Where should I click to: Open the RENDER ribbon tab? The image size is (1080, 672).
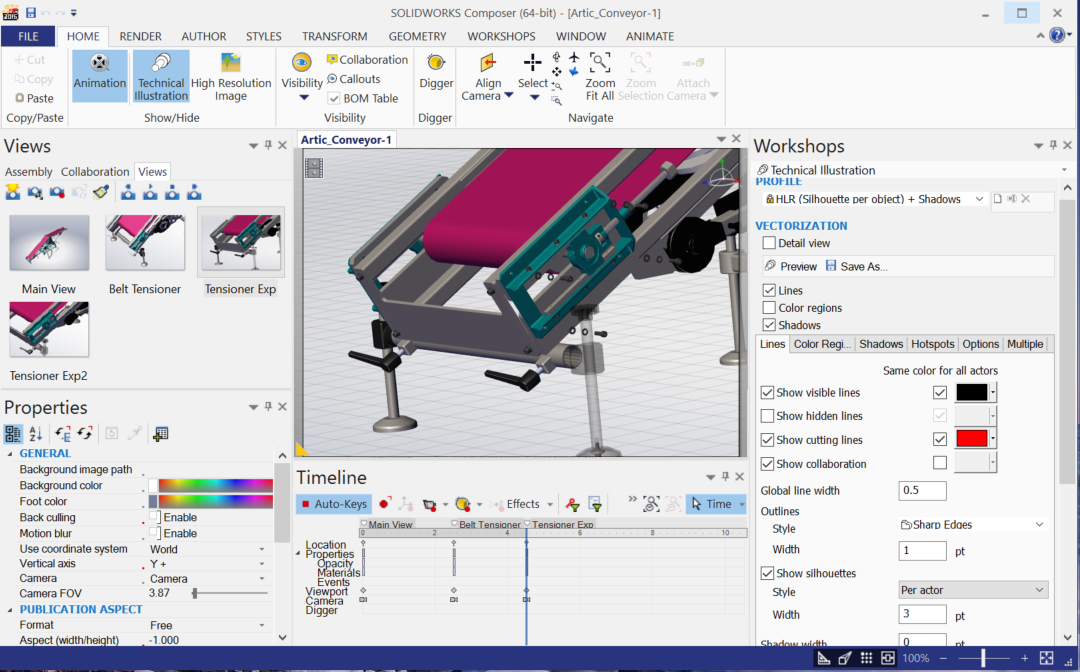[x=141, y=36]
